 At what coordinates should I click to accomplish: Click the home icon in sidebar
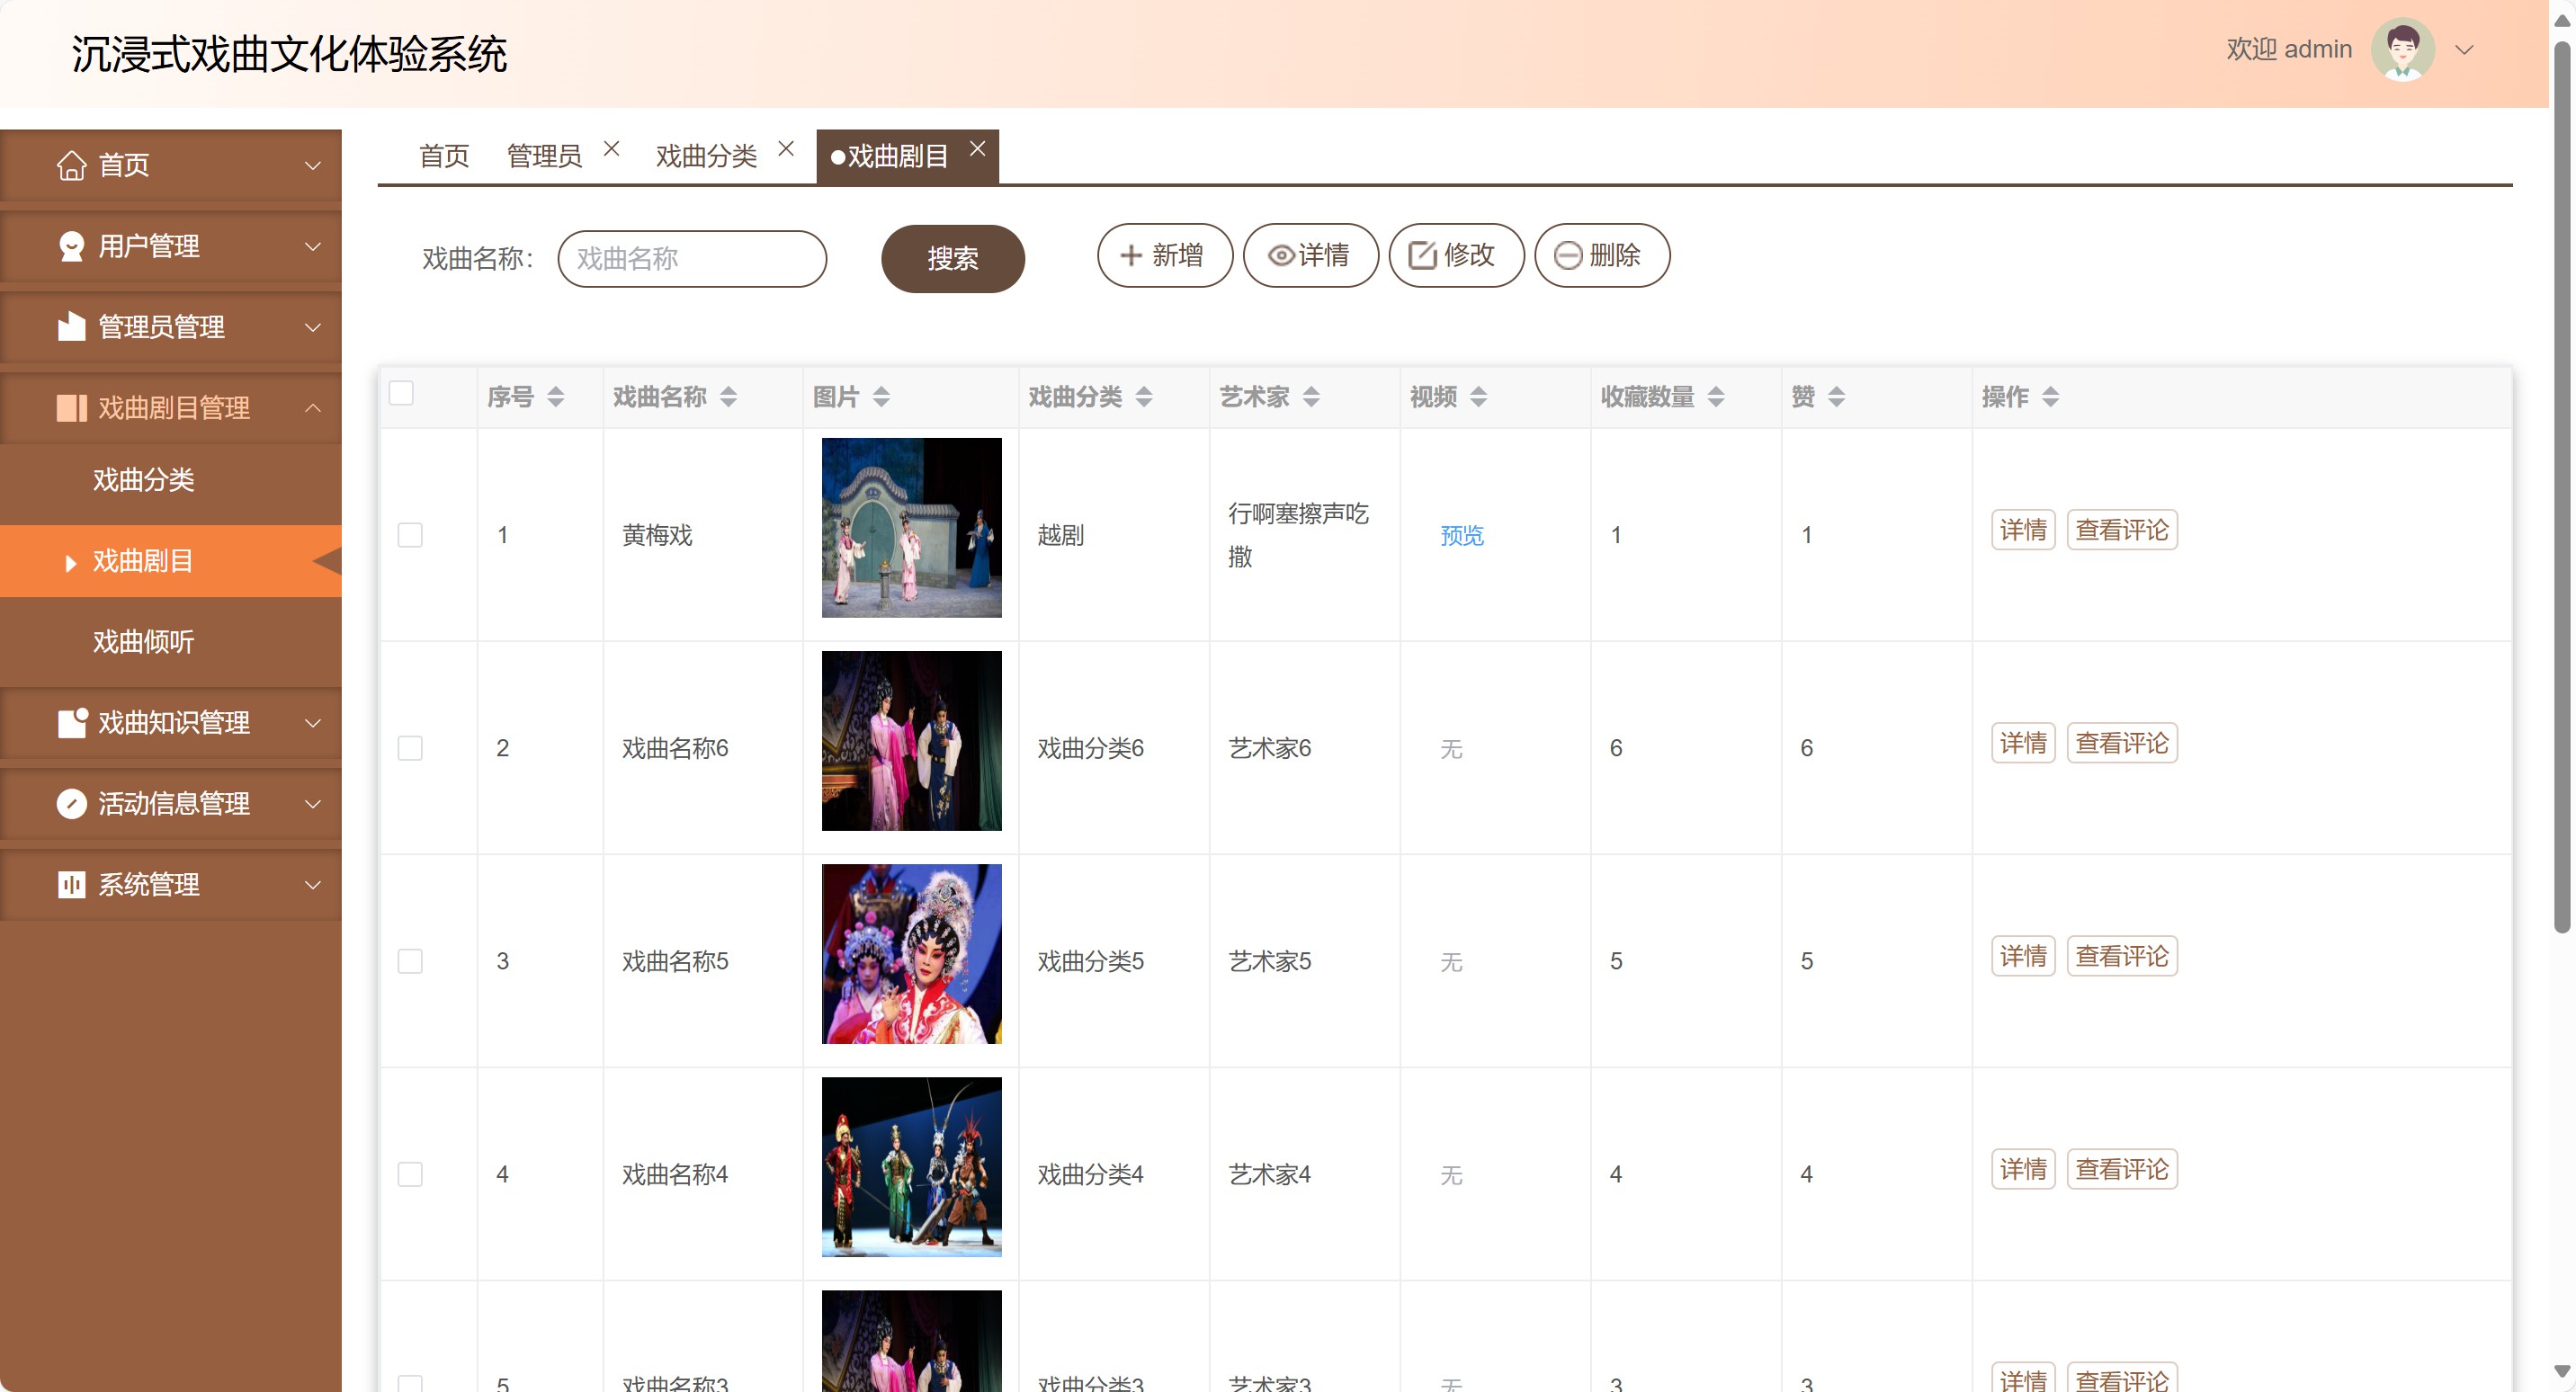pyautogui.click(x=71, y=165)
